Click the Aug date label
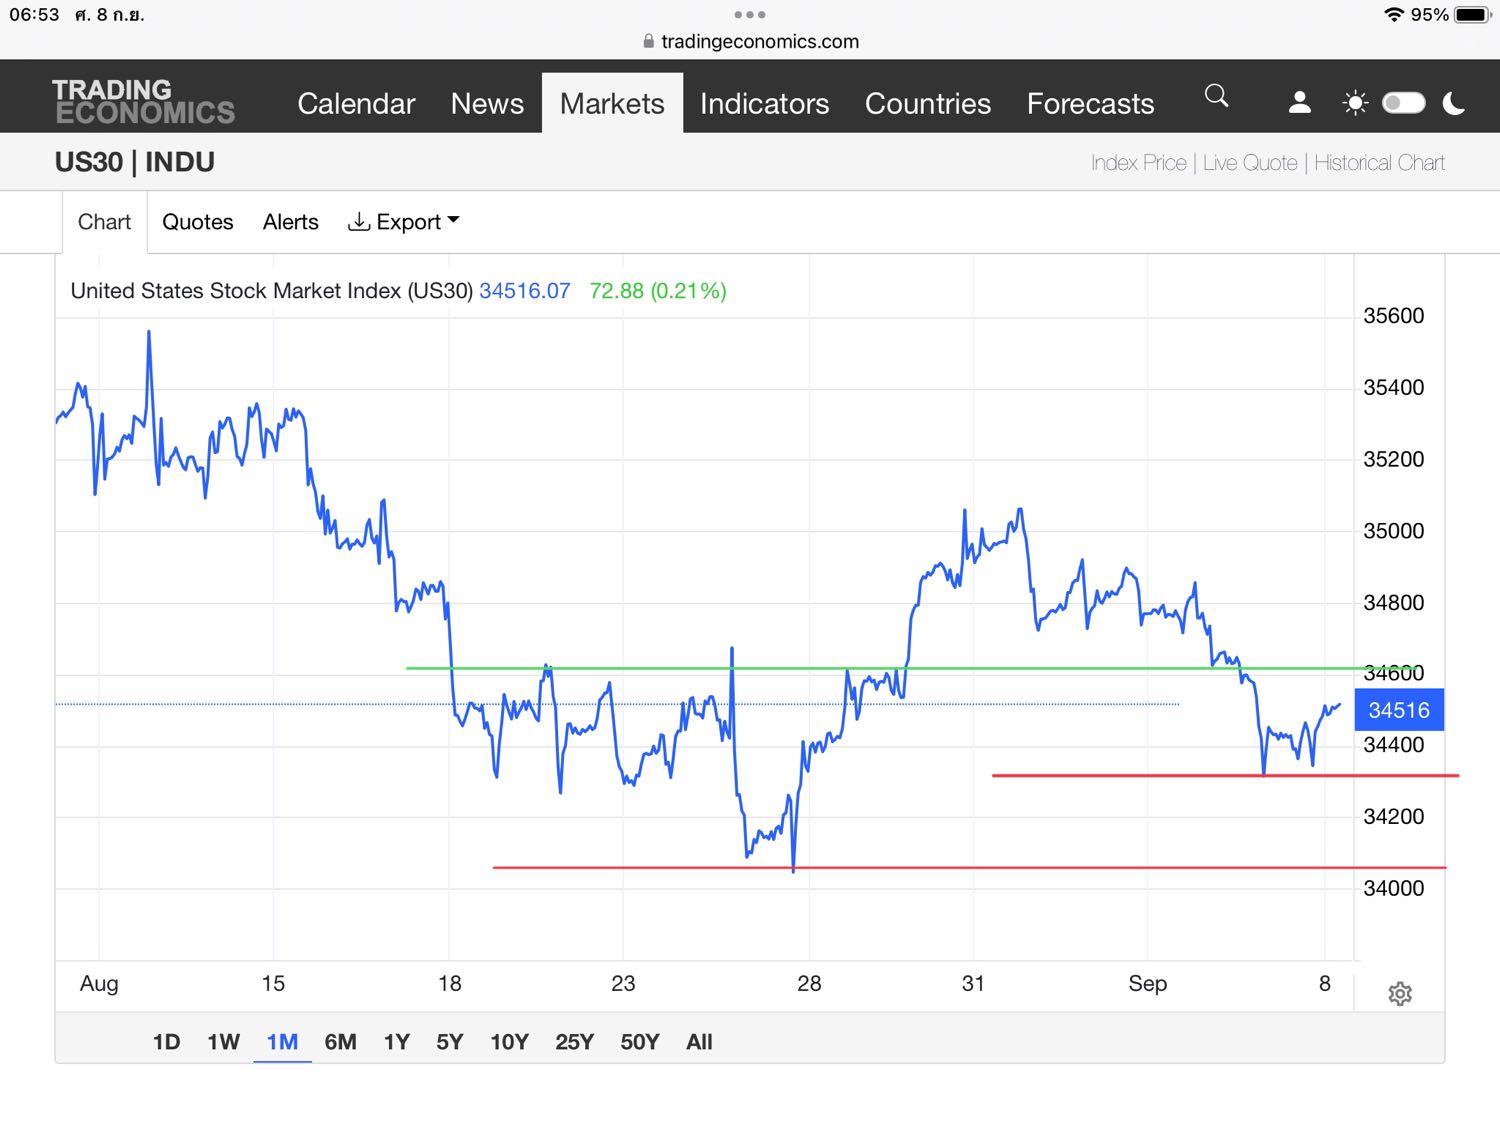Screen dimensions: 1500x1125 pyautogui.click(x=99, y=984)
